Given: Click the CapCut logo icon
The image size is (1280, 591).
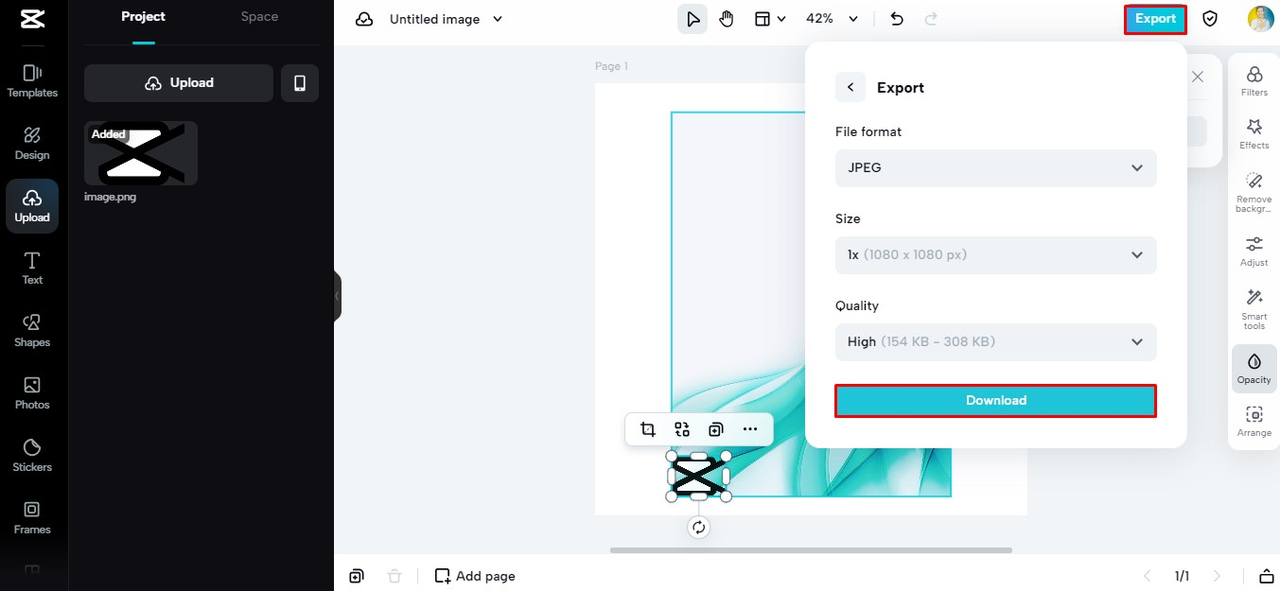Looking at the screenshot, I should point(33,19).
